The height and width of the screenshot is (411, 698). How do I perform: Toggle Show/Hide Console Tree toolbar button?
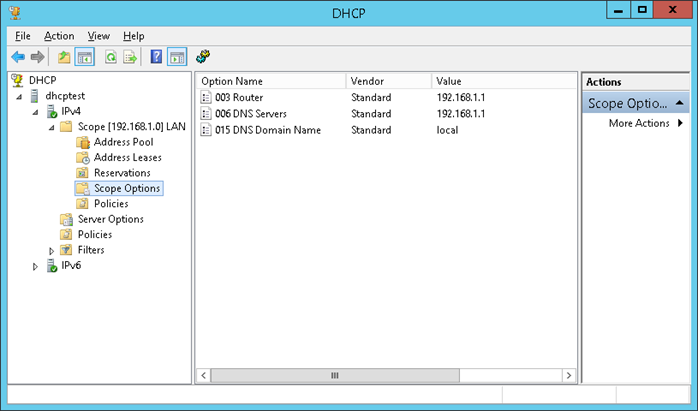pyautogui.click(x=85, y=57)
